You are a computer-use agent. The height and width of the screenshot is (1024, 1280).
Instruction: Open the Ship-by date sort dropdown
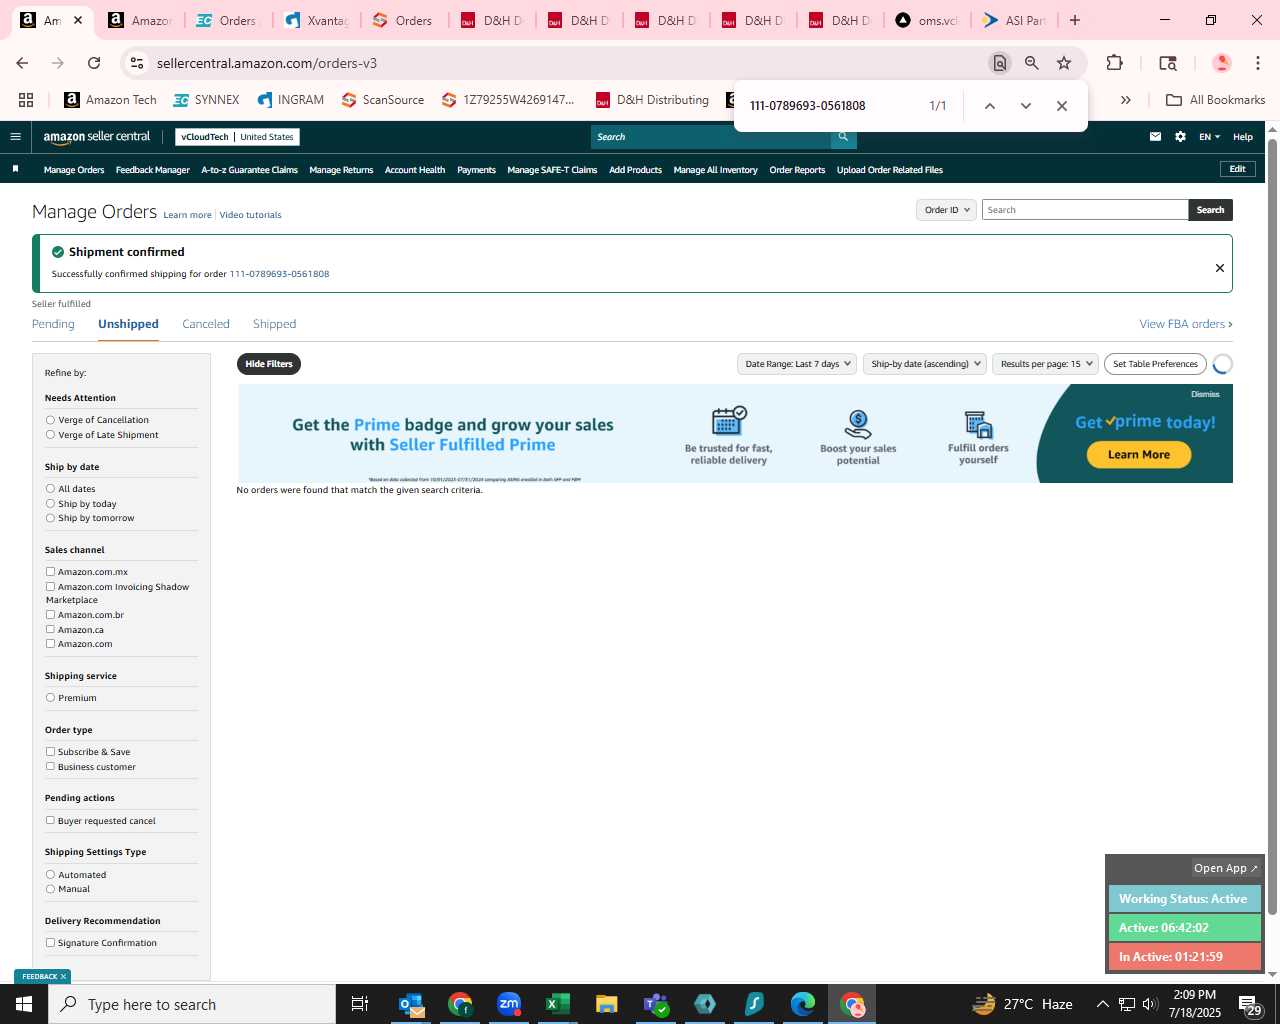click(x=925, y=364)
